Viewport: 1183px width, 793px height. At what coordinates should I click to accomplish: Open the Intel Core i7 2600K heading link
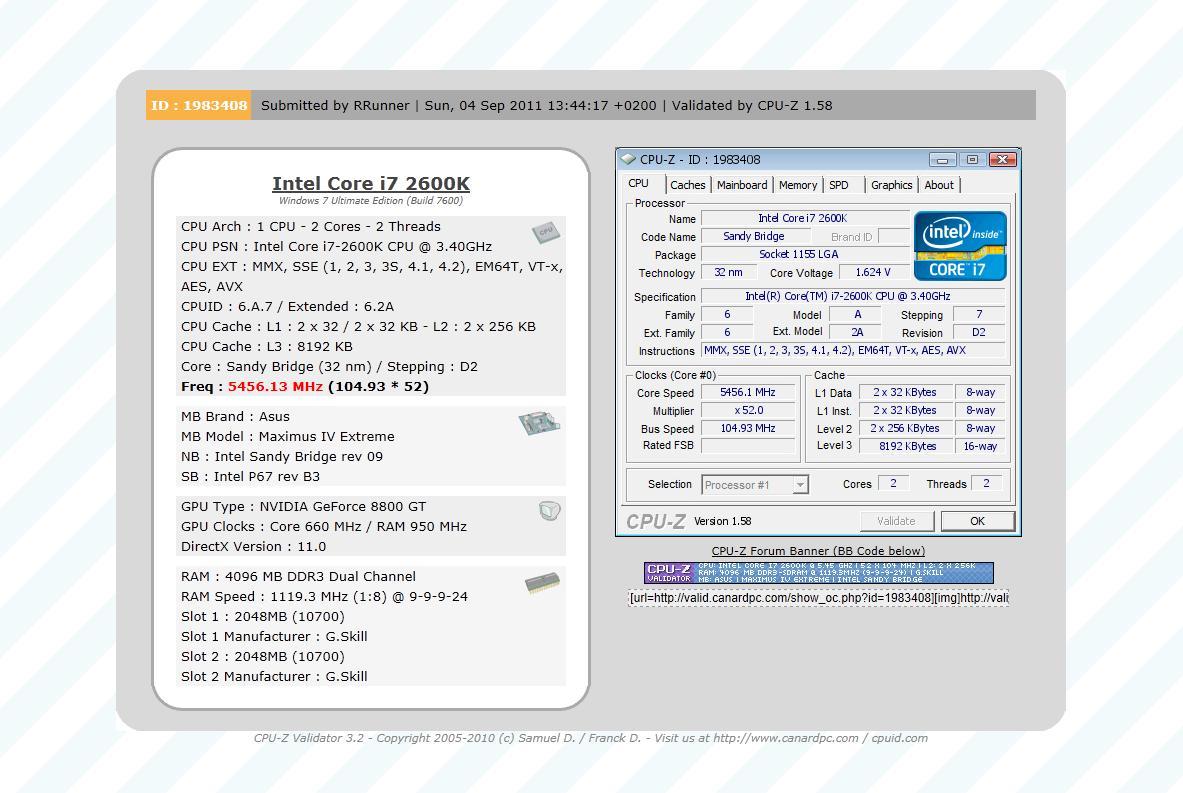pos(370,183)
